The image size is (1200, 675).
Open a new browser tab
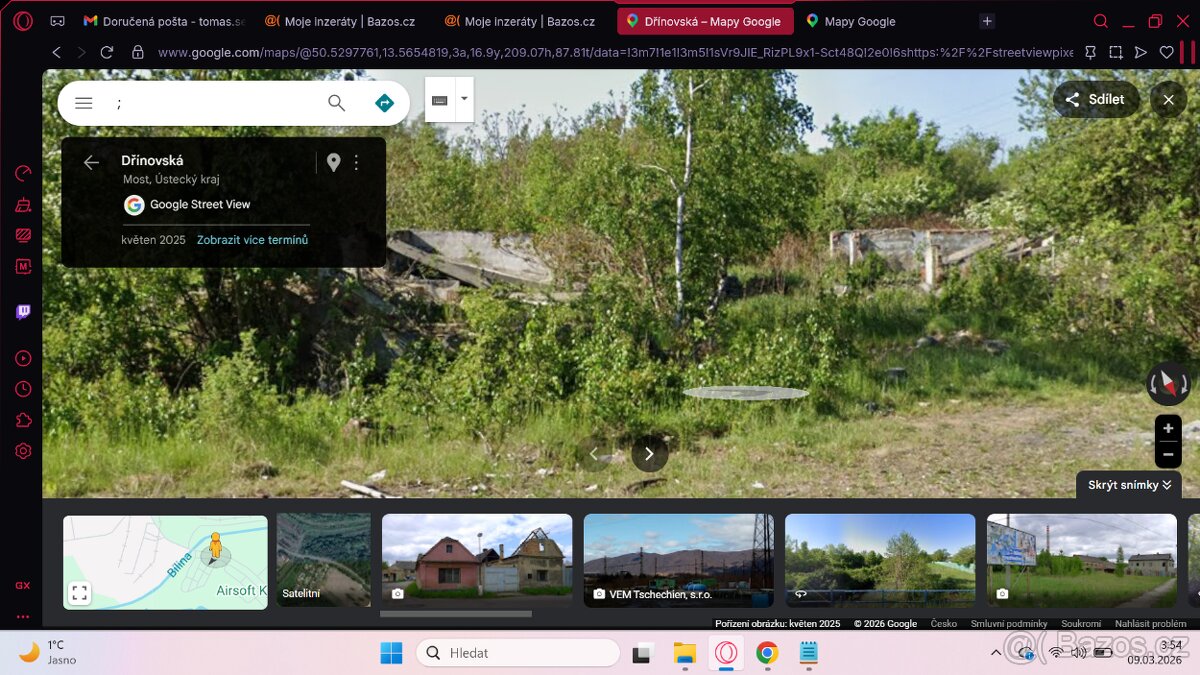(x=987, y=21)
